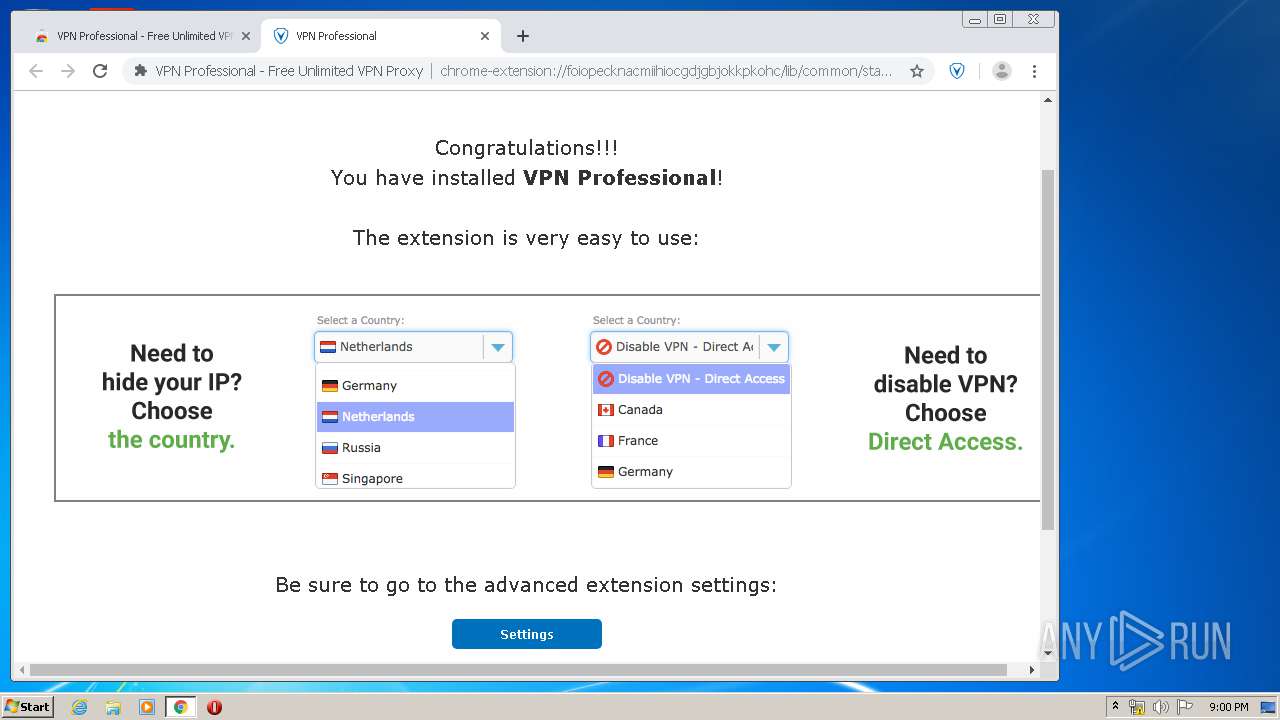This screenshot has height=720, width=1280.
Task: Click the blue Settings button
Action: point(527,634)
